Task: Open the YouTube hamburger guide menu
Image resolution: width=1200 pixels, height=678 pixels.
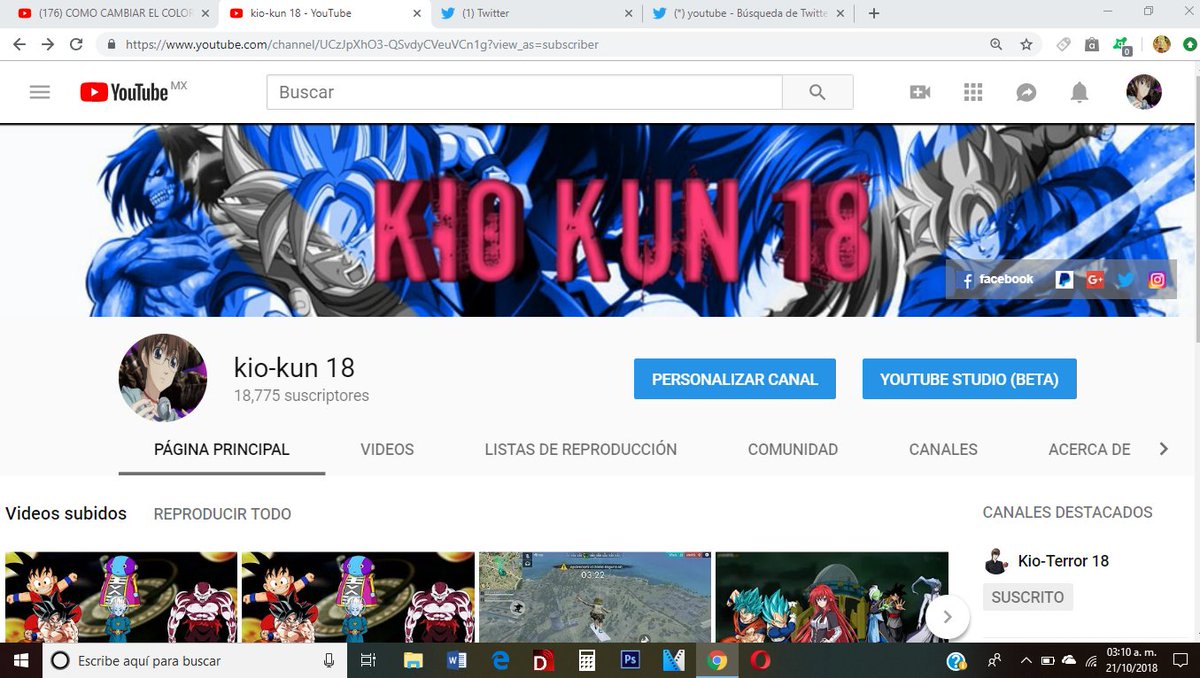Action: [x=40, y=92]
